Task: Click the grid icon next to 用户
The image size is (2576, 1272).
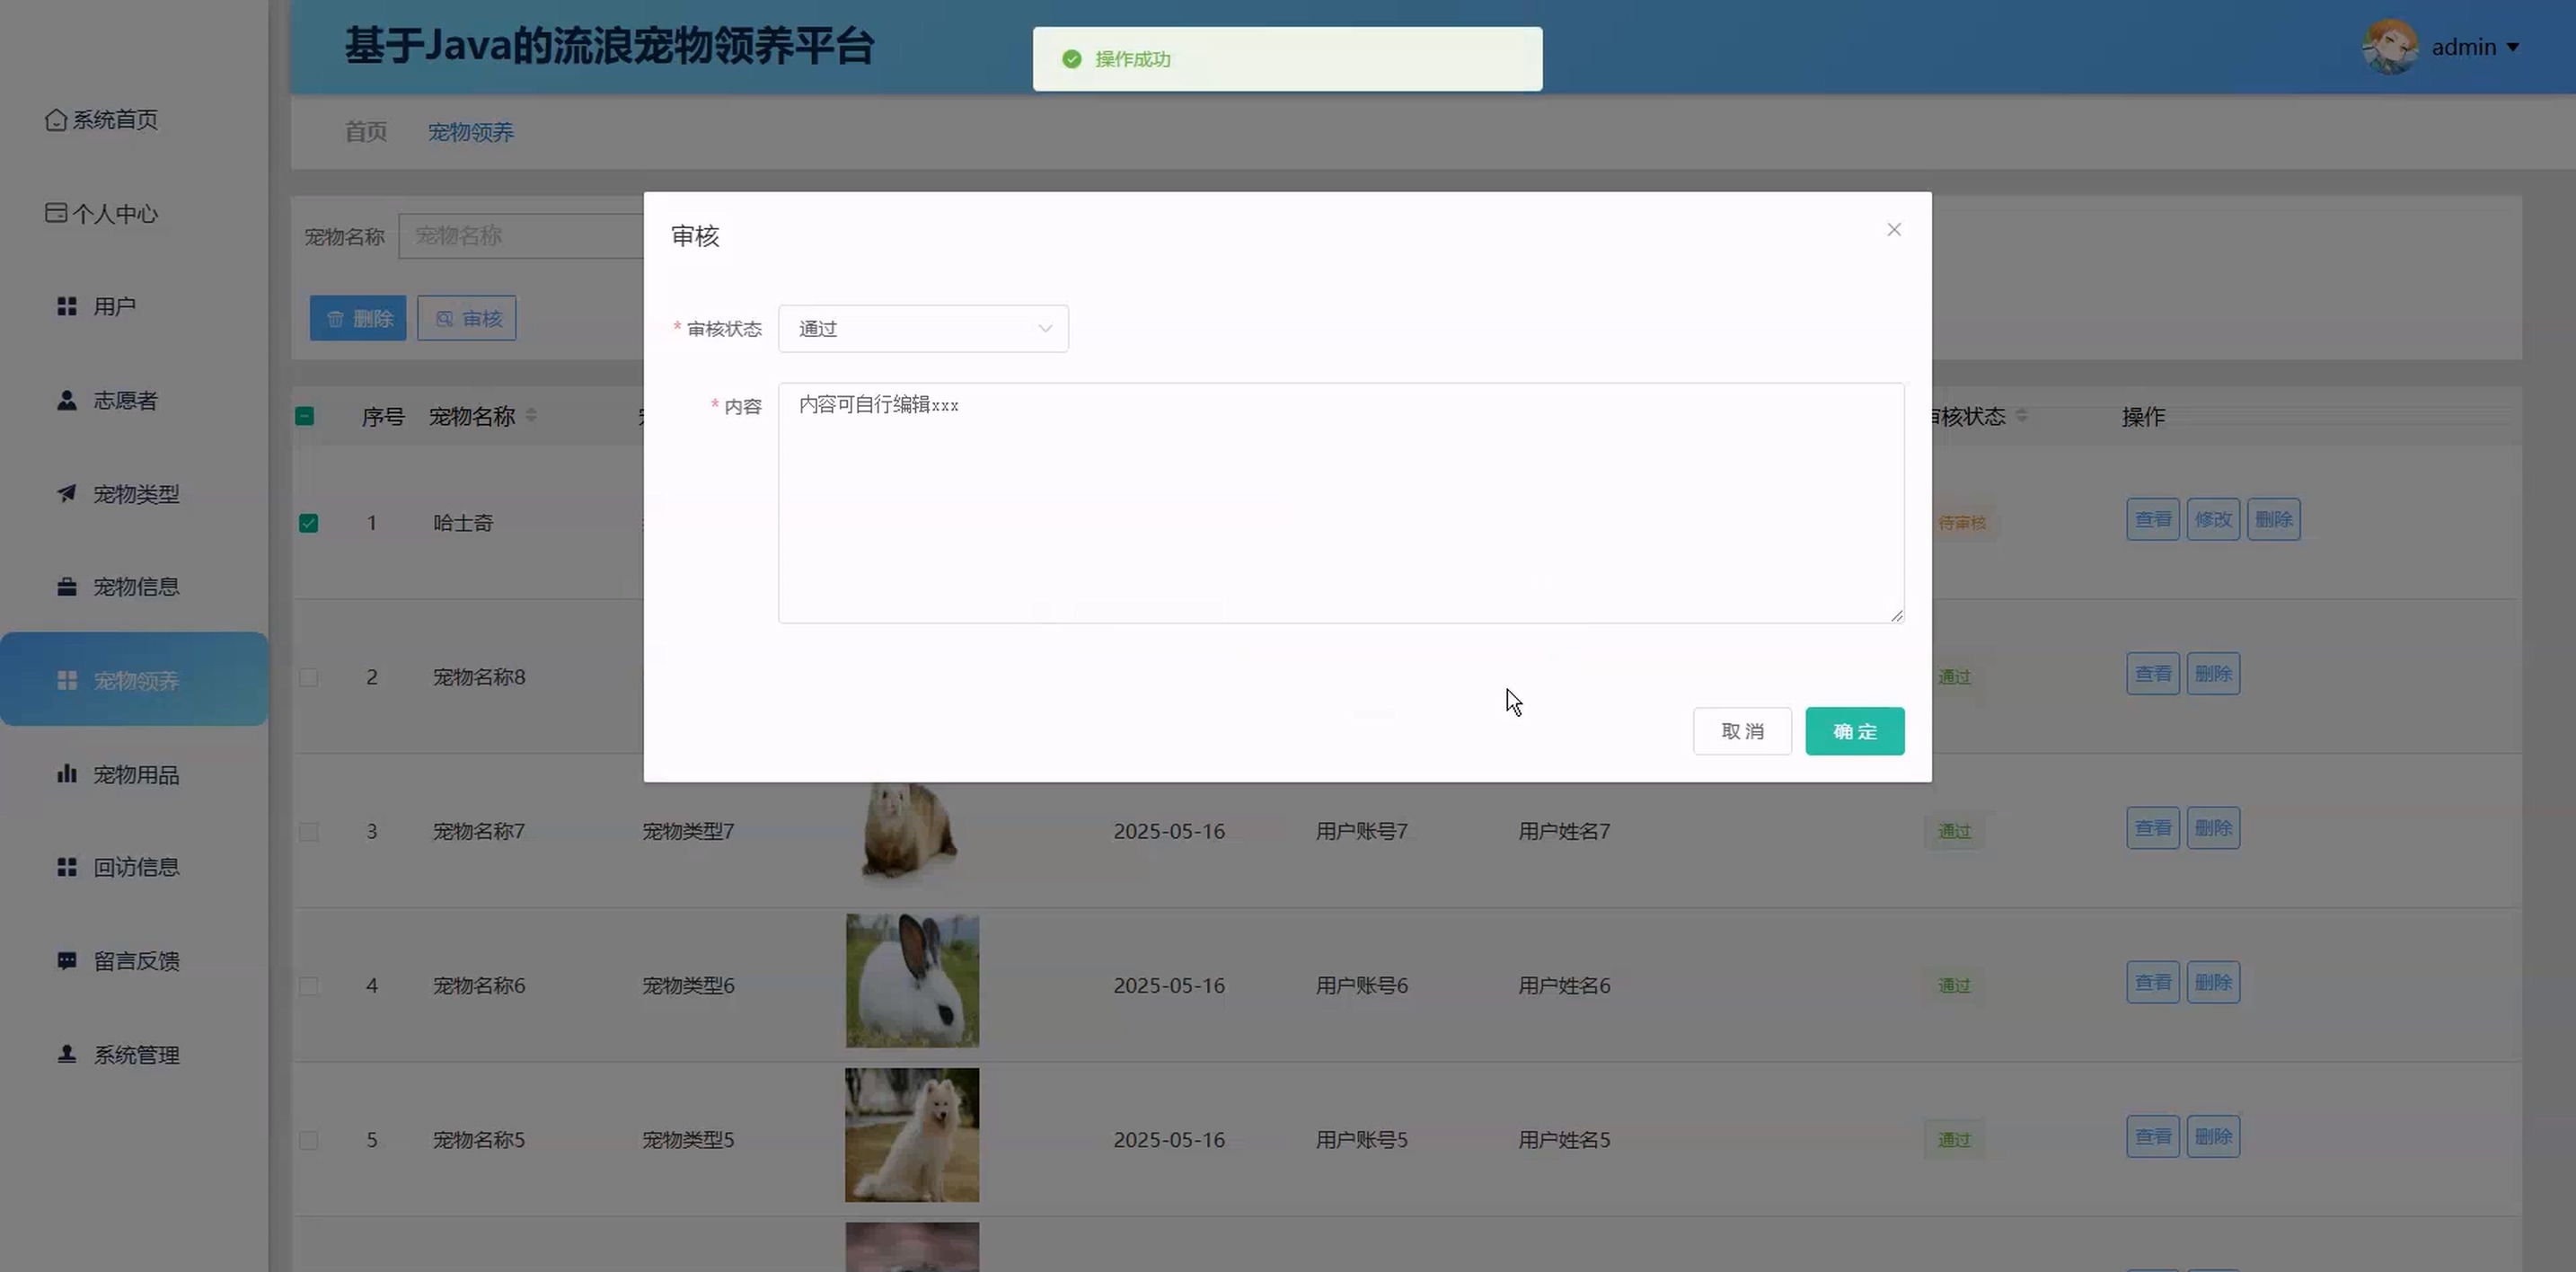Action: [67, 306]
